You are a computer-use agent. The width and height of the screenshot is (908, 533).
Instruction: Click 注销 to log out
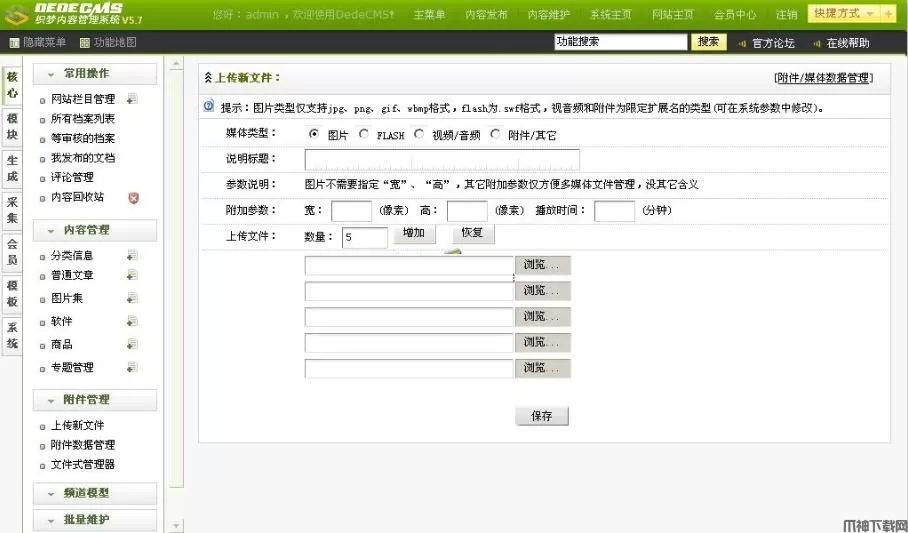tap(786, 14)
